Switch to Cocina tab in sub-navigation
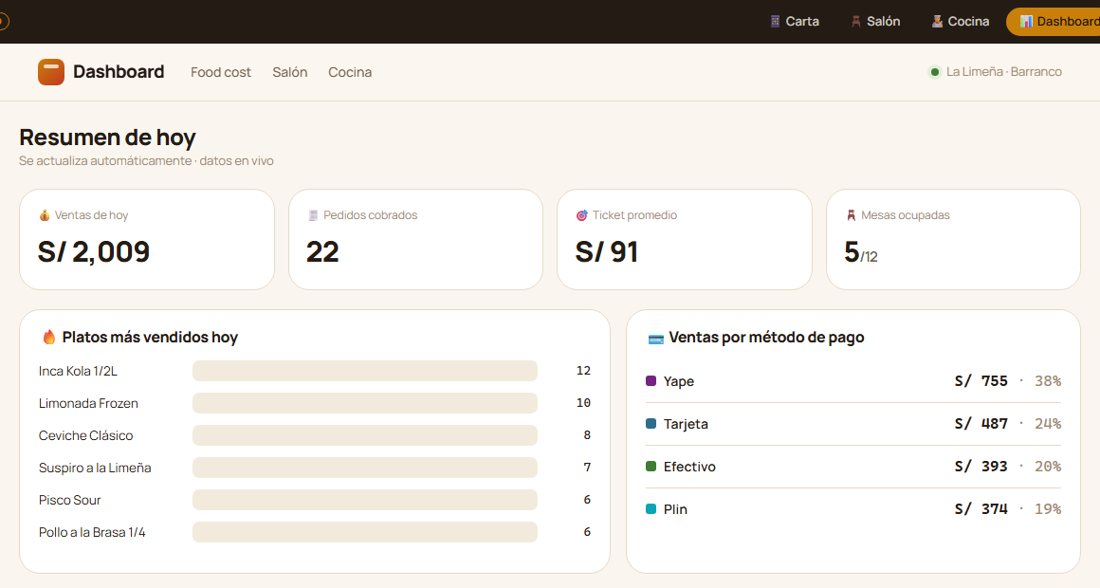 350,72
